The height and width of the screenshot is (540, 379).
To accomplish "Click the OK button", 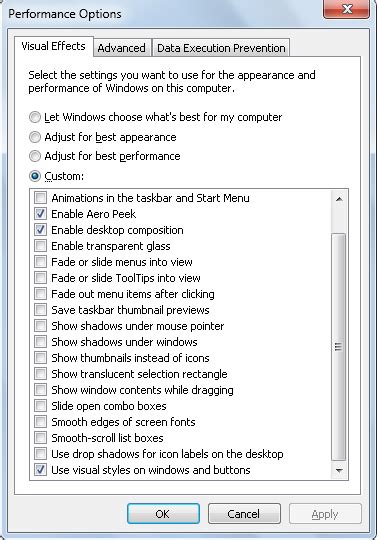I will tap(163, 514).
